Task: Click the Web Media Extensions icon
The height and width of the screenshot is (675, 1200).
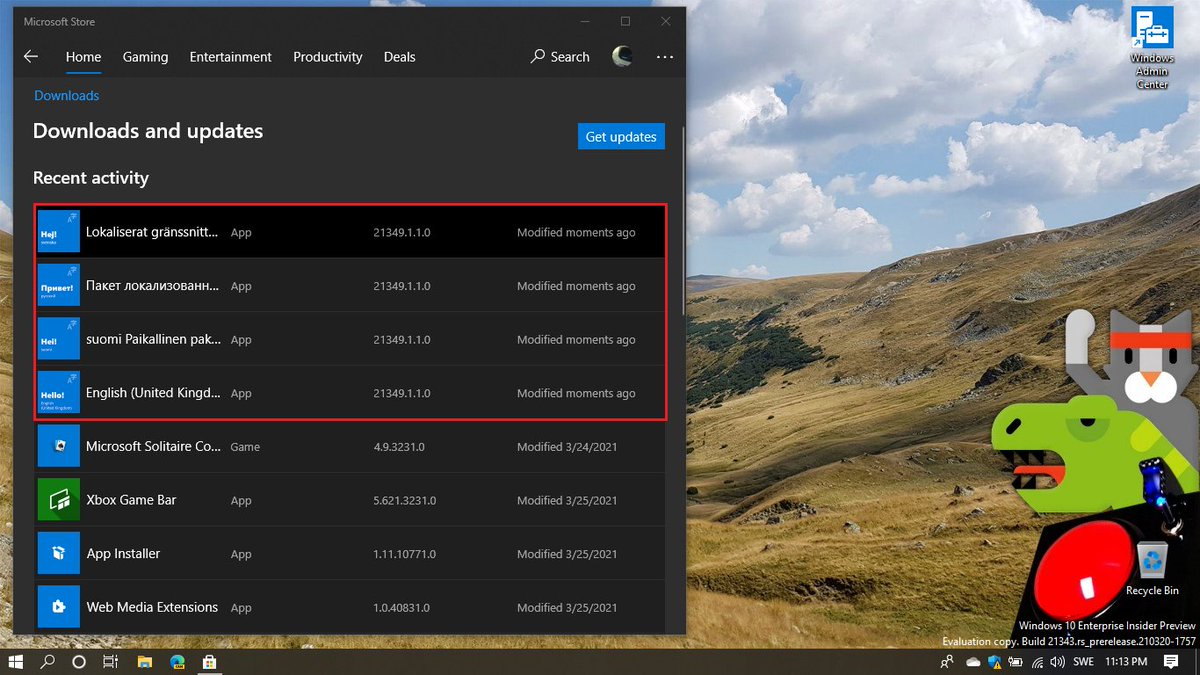Action: [x=58, y=607]
